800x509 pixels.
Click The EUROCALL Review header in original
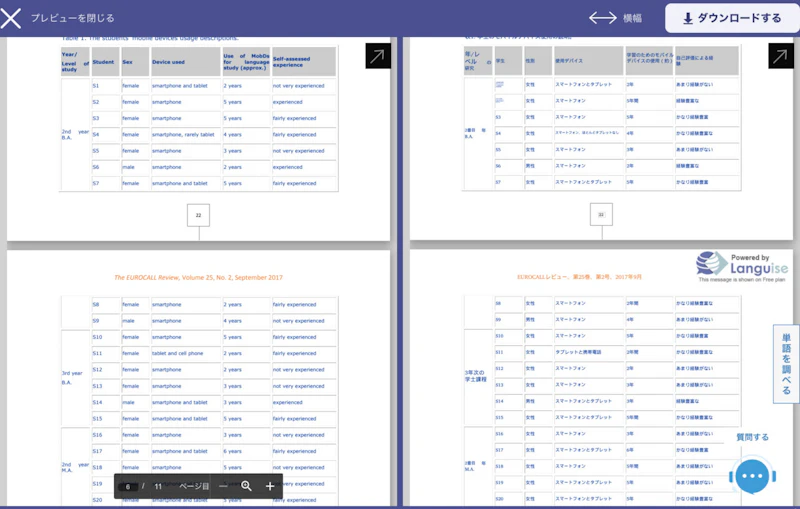point(198,277)
